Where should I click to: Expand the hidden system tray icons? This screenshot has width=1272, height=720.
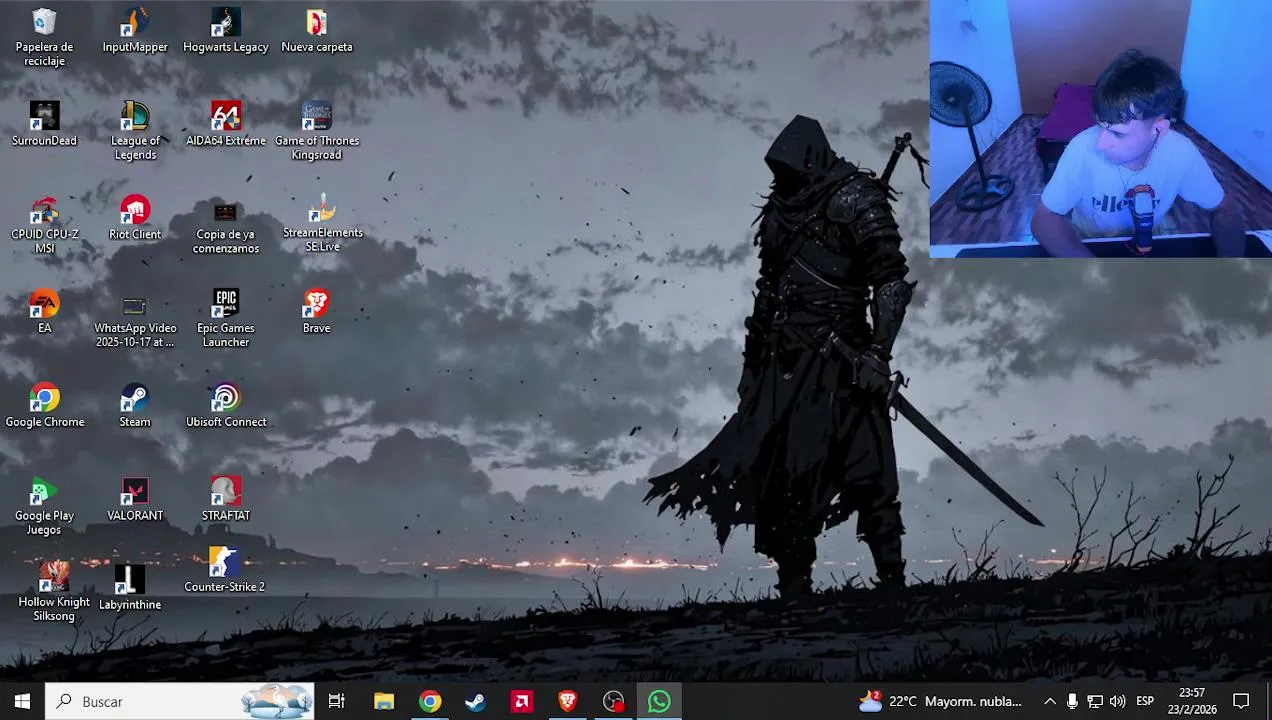coord(1050,701)
